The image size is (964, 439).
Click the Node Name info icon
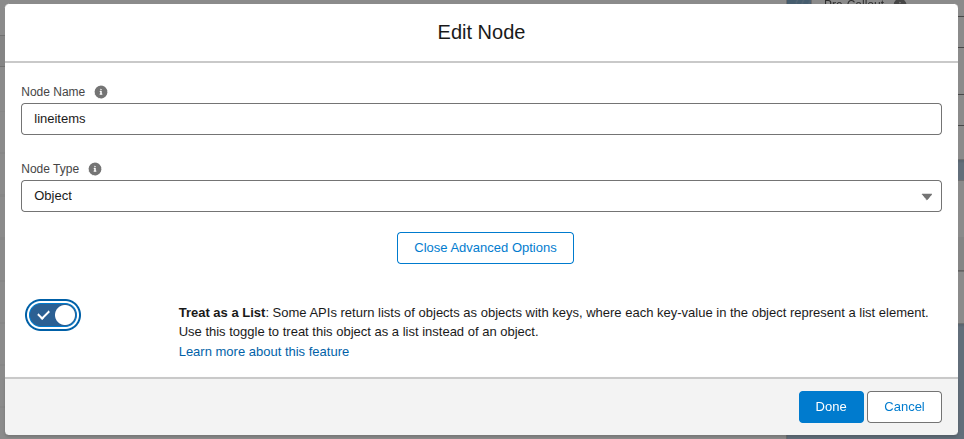(101, 92)
